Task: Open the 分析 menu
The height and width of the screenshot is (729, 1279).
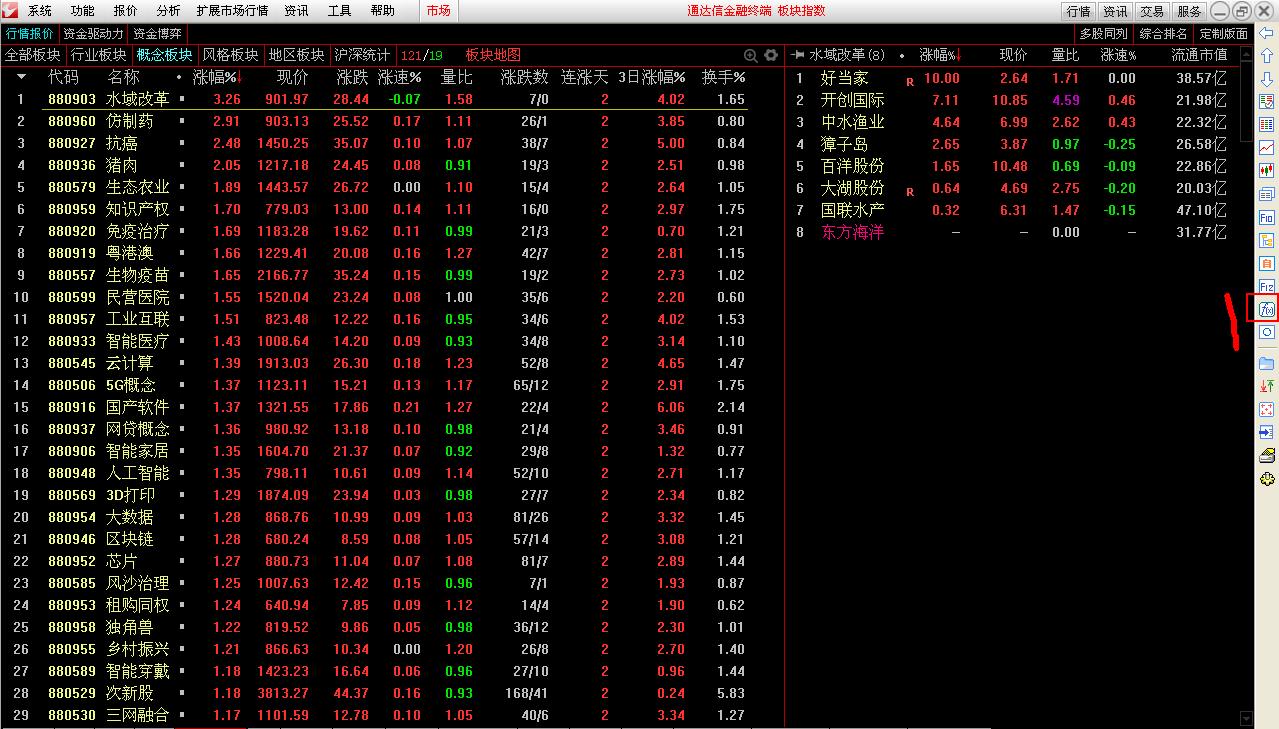Action: [x=169, y=11]
